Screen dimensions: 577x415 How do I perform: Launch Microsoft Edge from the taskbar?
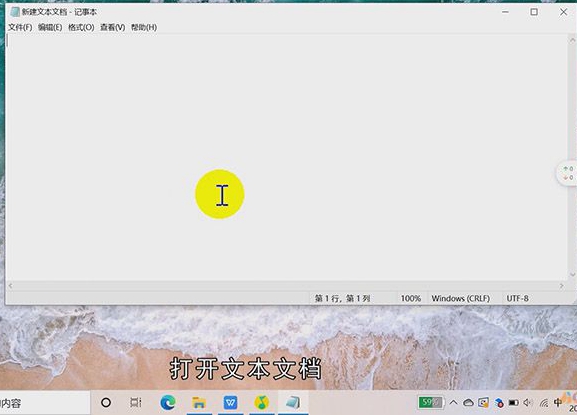(168, 402)
